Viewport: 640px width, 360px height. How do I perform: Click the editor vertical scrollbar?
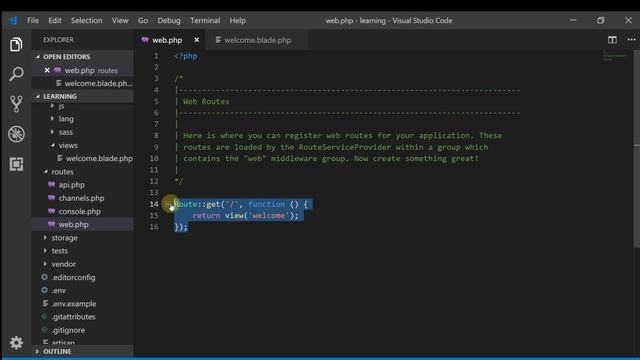(637, 149)
